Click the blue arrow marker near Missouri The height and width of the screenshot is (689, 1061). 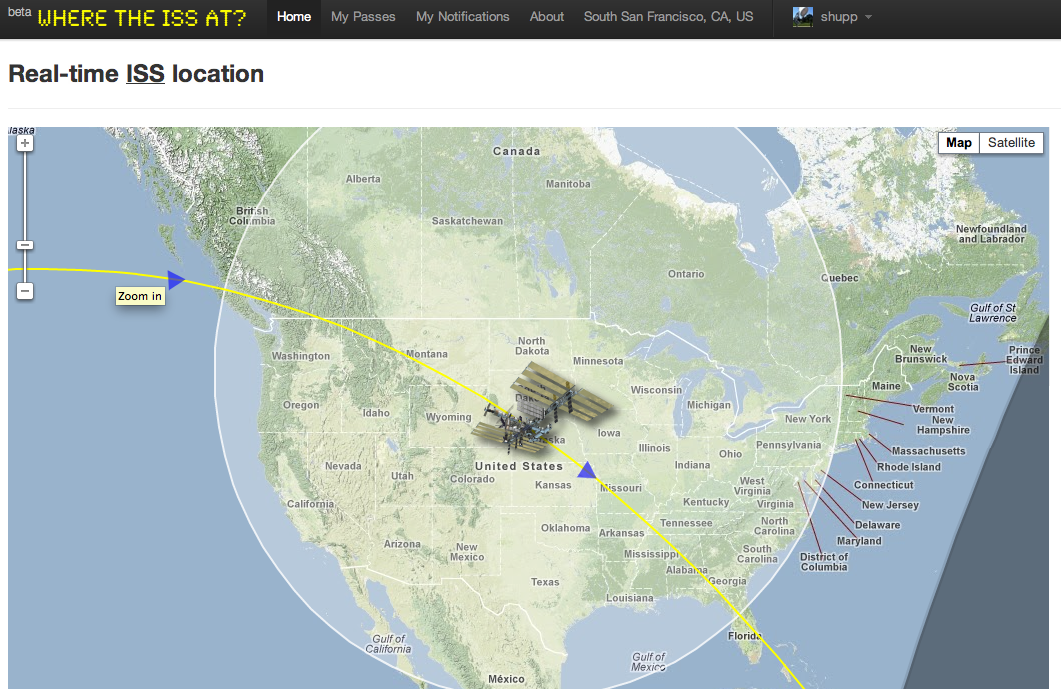click(587, 470)
